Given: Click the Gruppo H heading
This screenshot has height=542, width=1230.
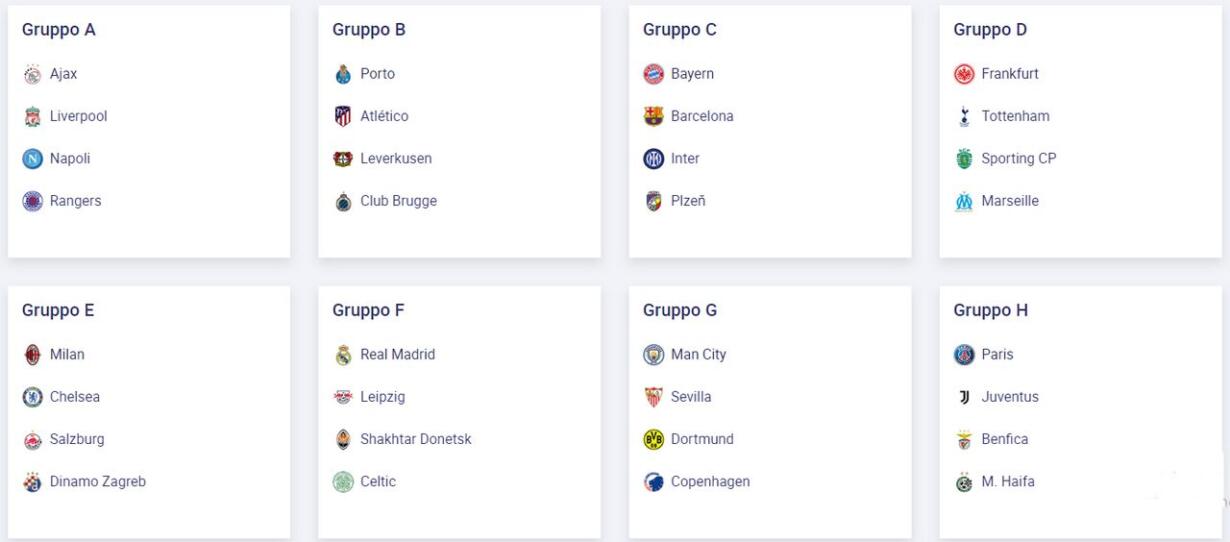Looking at the screenshot, I should [991, 311].
